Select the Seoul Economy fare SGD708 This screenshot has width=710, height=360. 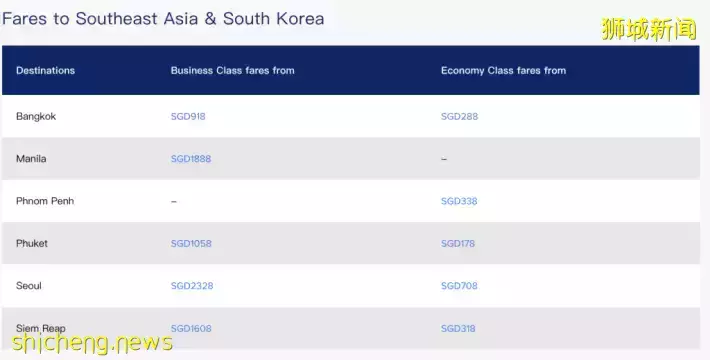(x=459, y=286)
